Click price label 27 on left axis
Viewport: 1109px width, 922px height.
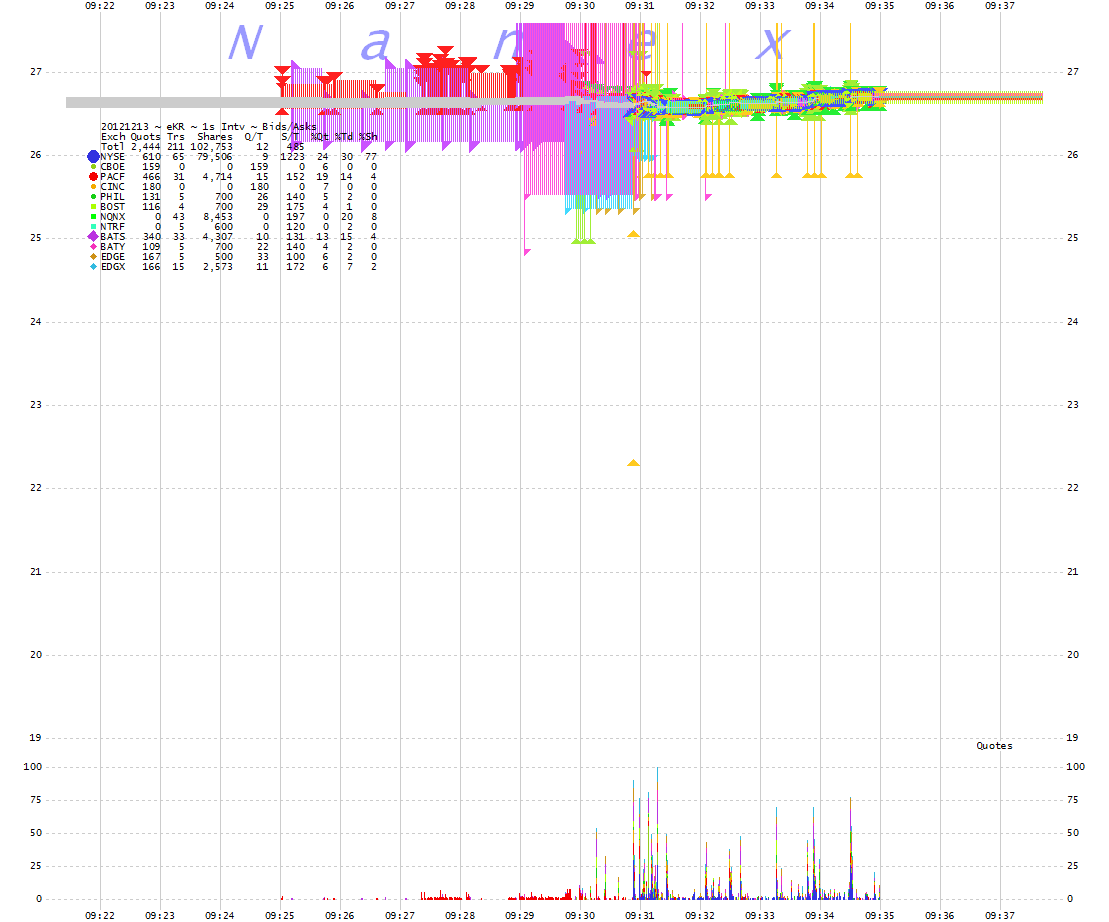point(35,71)
